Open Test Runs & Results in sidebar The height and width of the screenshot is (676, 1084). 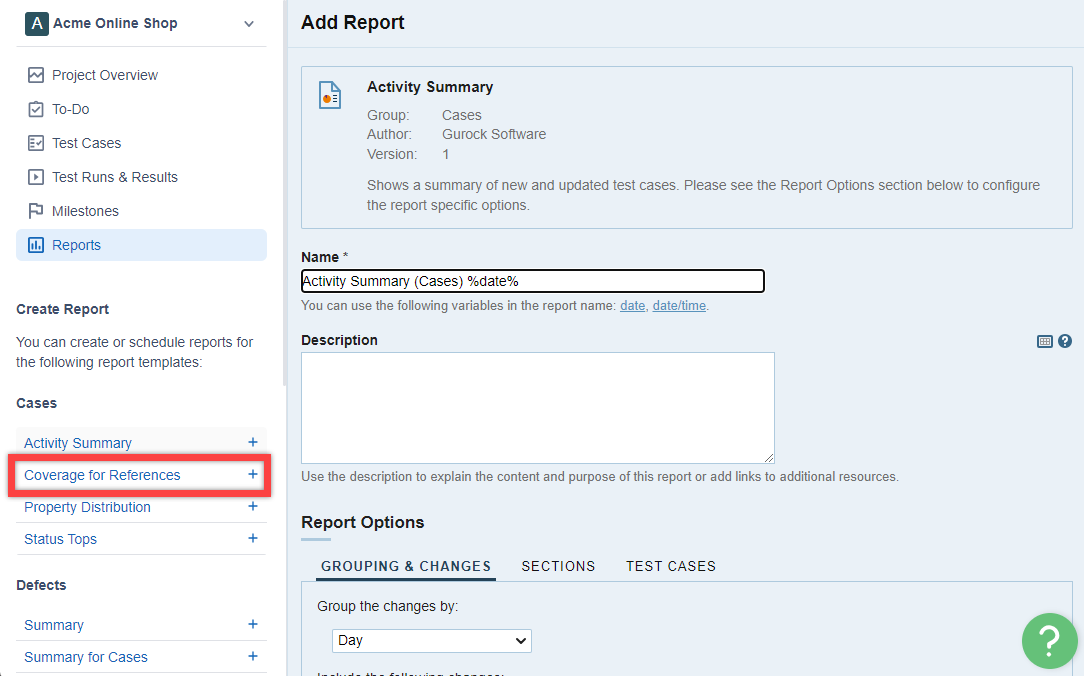pyautogui.click(x=114, y=177)
